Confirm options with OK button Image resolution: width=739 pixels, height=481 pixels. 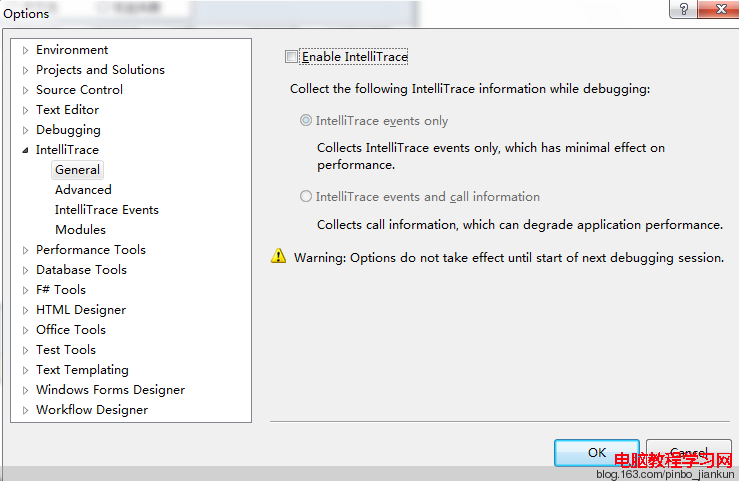click(x=597, y=452)
